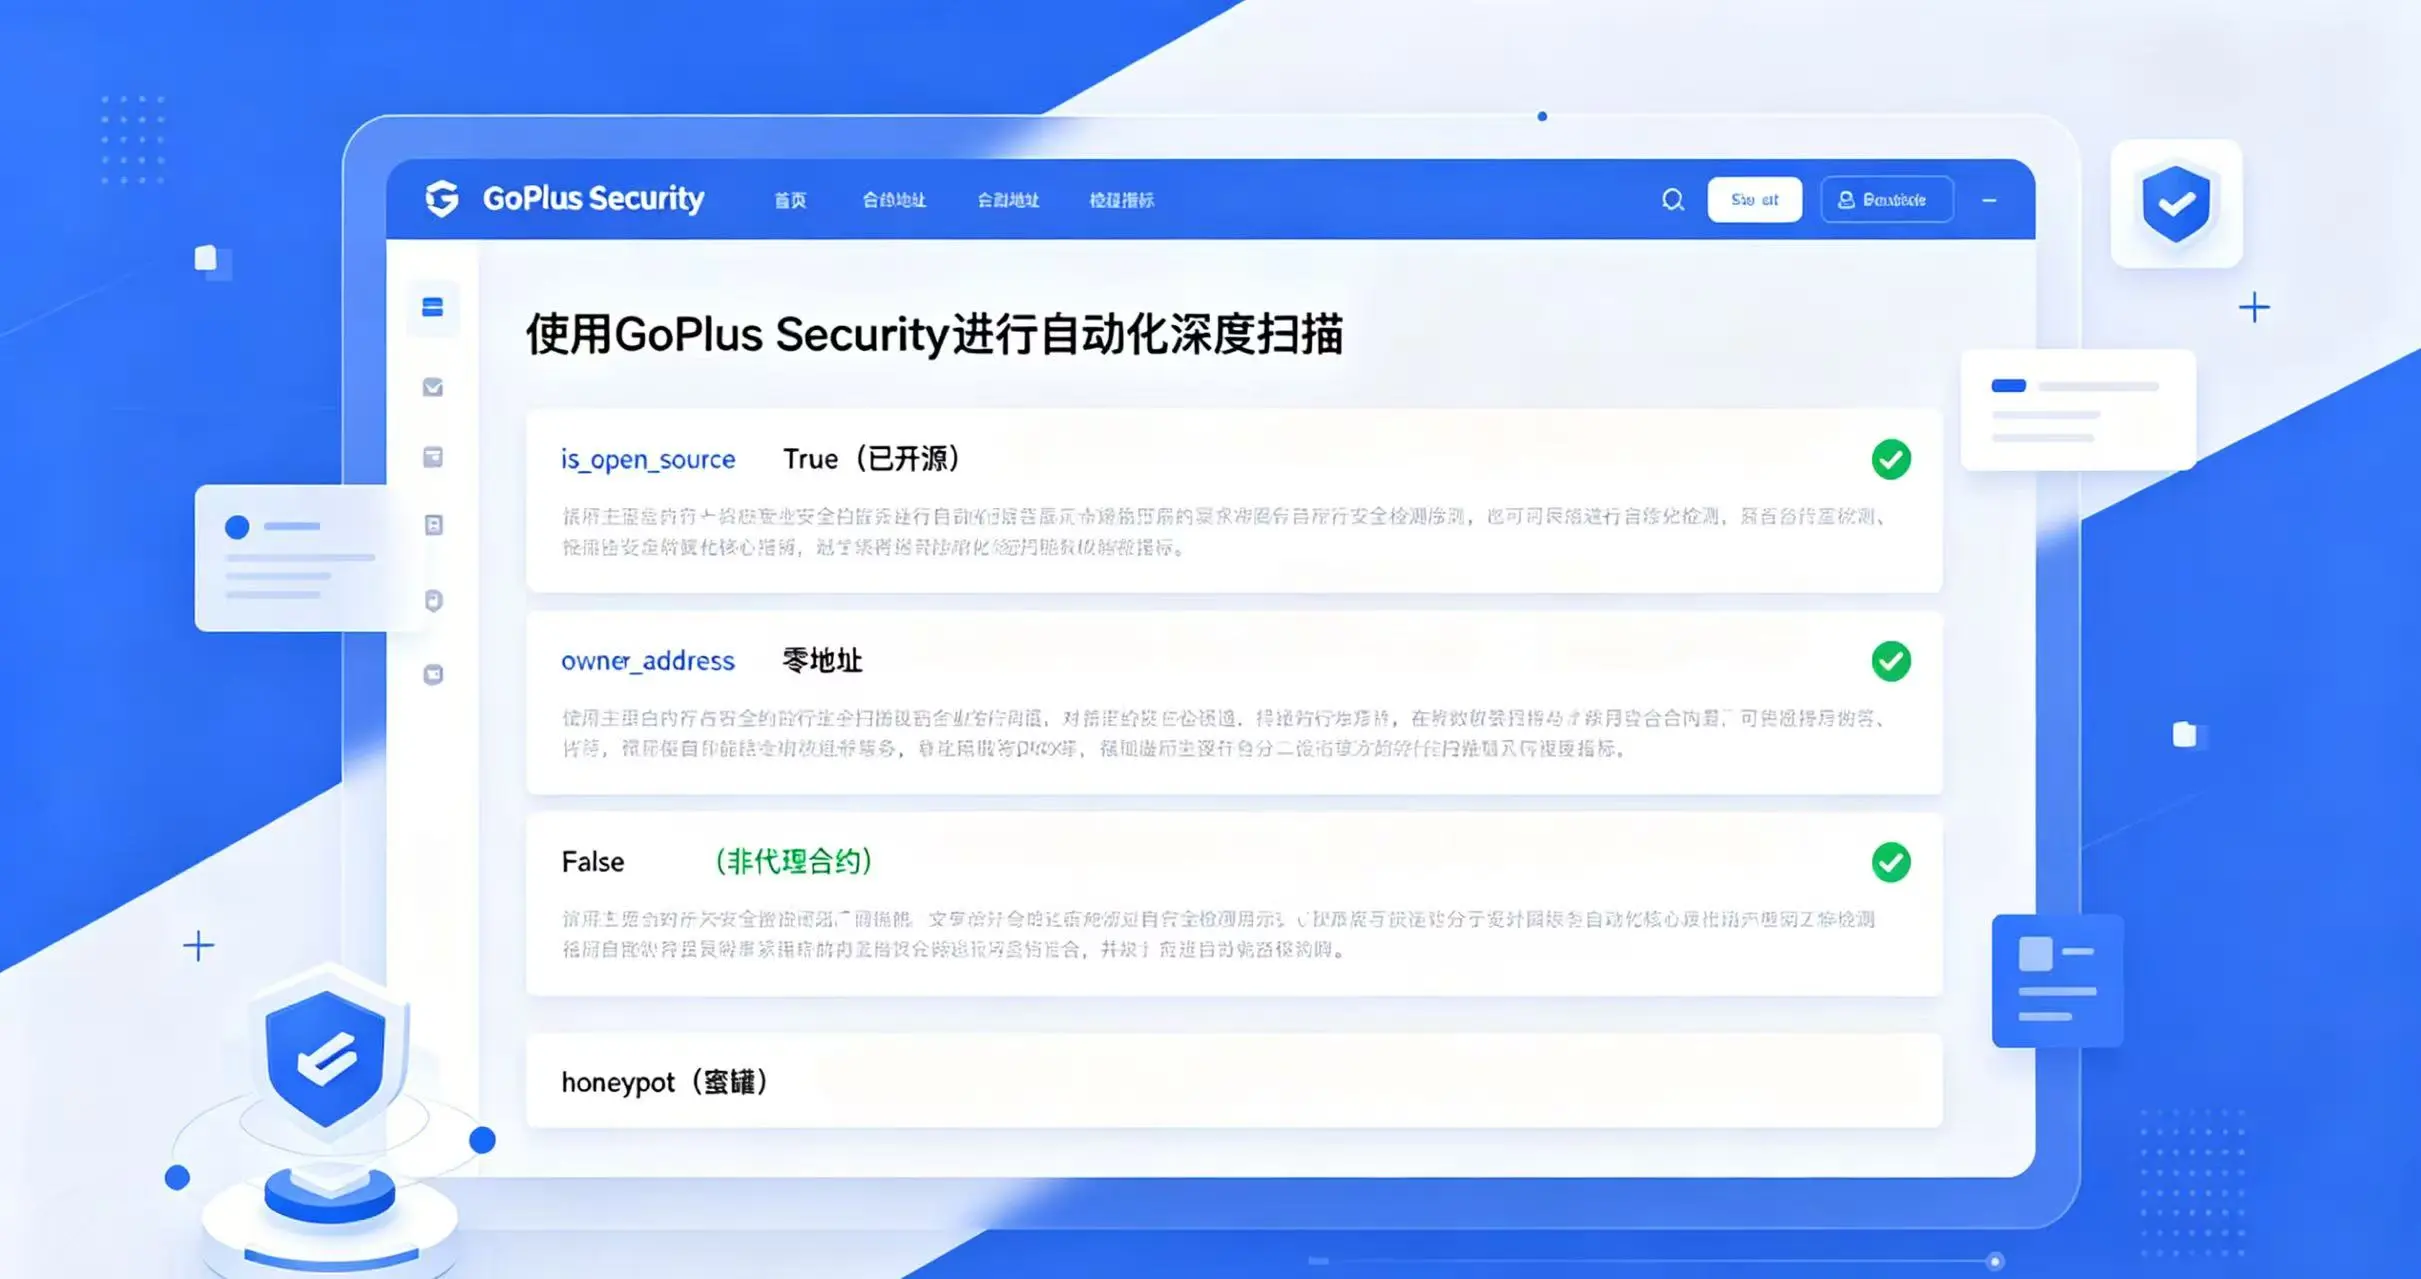Click the 零地址 value text
Viewport: 2421px width, 1279px height.
[821, 661]
